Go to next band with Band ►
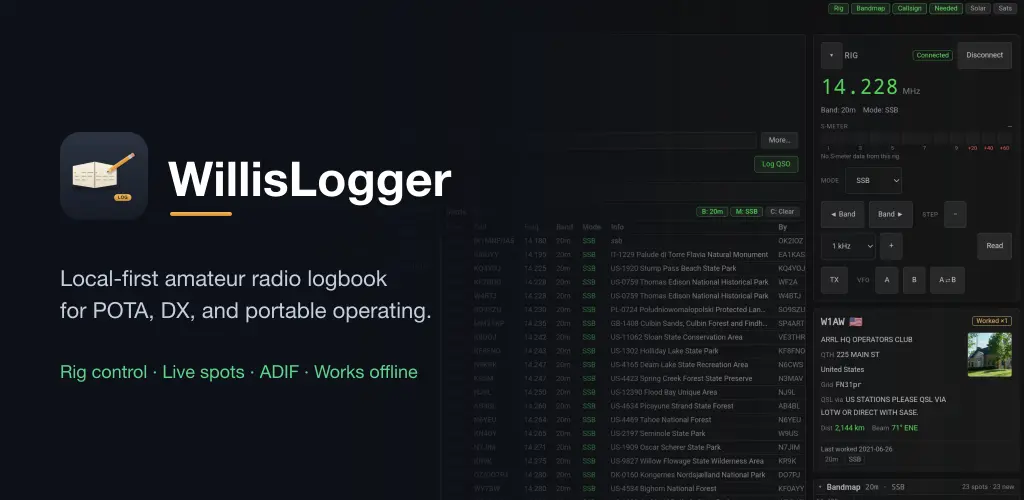 [x=891, y=214]
